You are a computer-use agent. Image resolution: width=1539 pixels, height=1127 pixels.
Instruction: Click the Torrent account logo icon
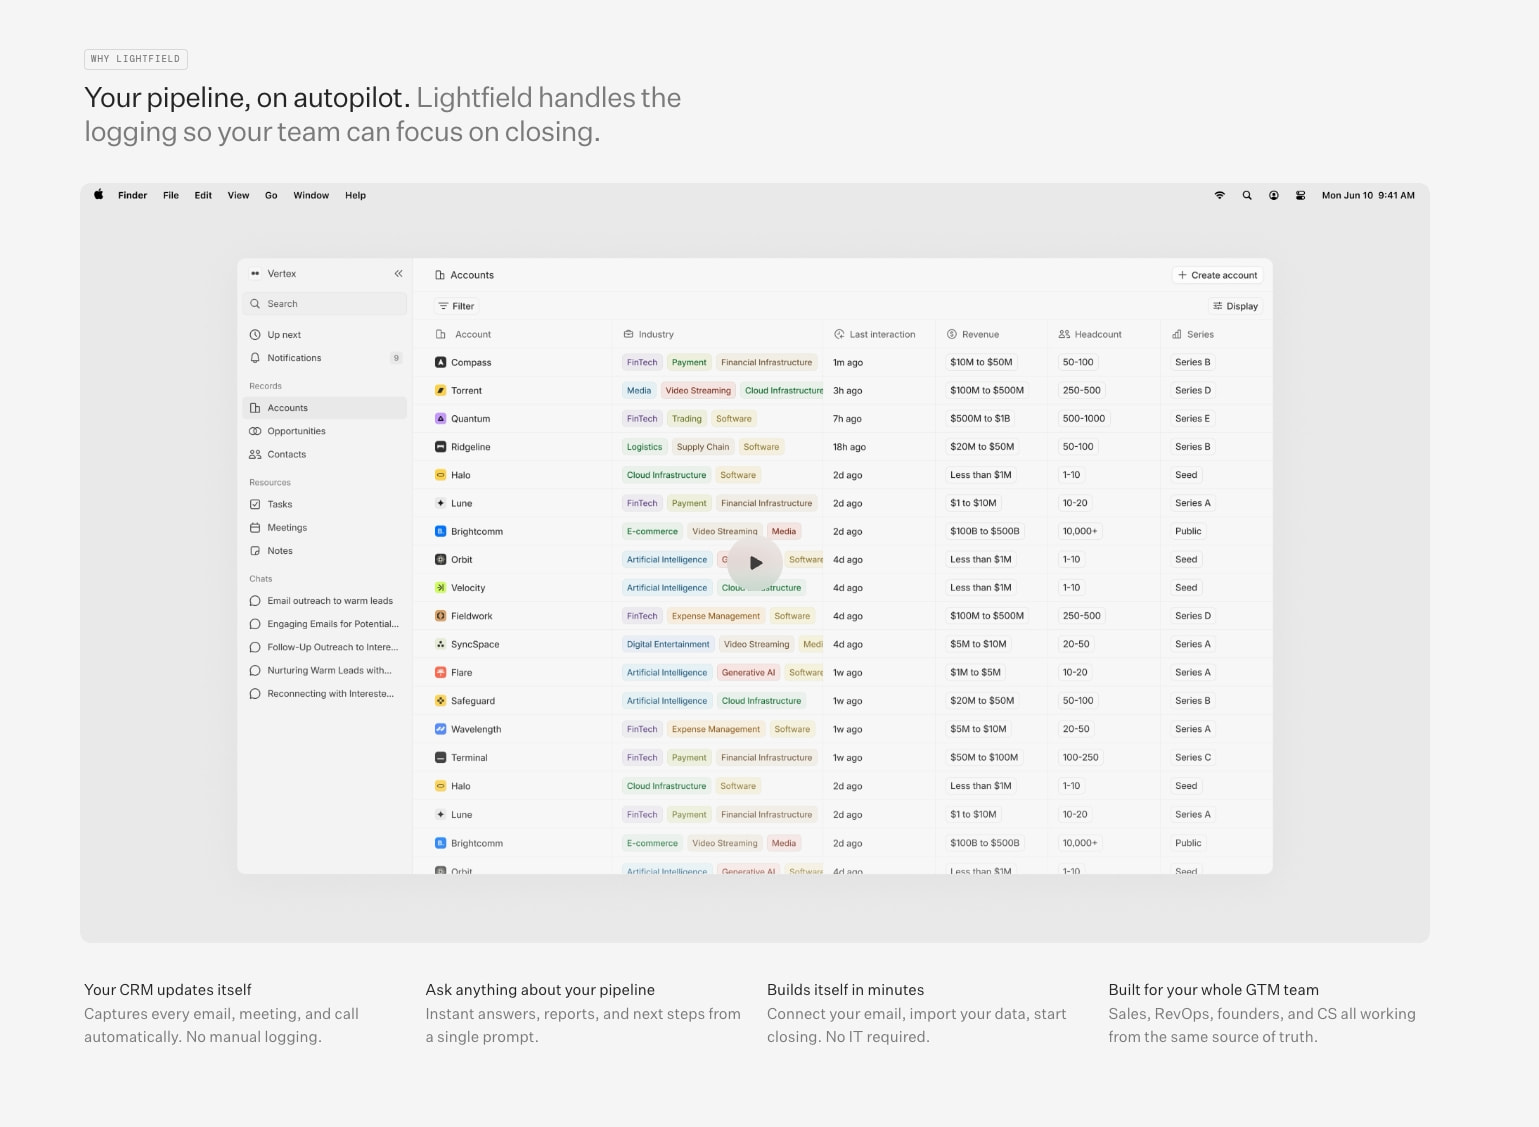pos(440,390)
